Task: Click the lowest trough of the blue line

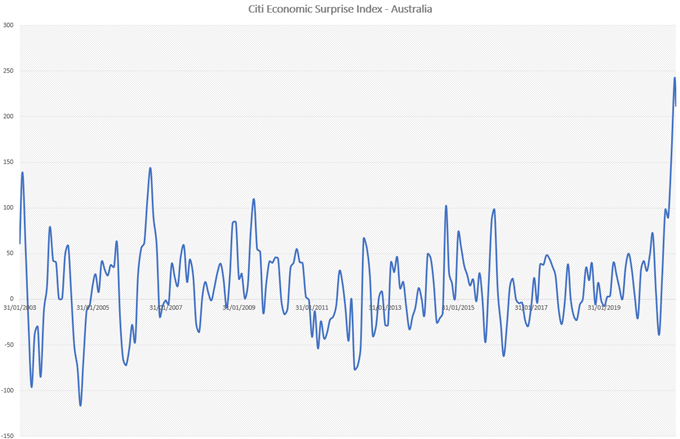Action: 80,406
